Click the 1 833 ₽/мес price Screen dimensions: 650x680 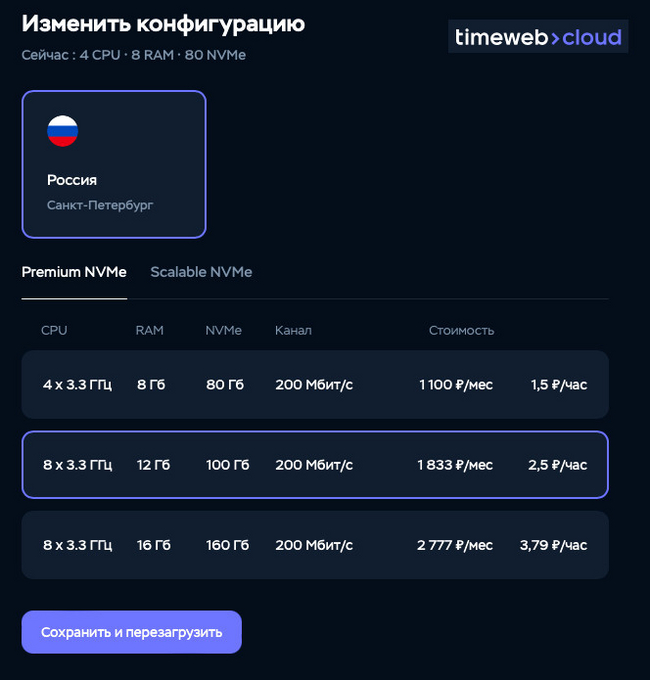(x=455, y=465)
